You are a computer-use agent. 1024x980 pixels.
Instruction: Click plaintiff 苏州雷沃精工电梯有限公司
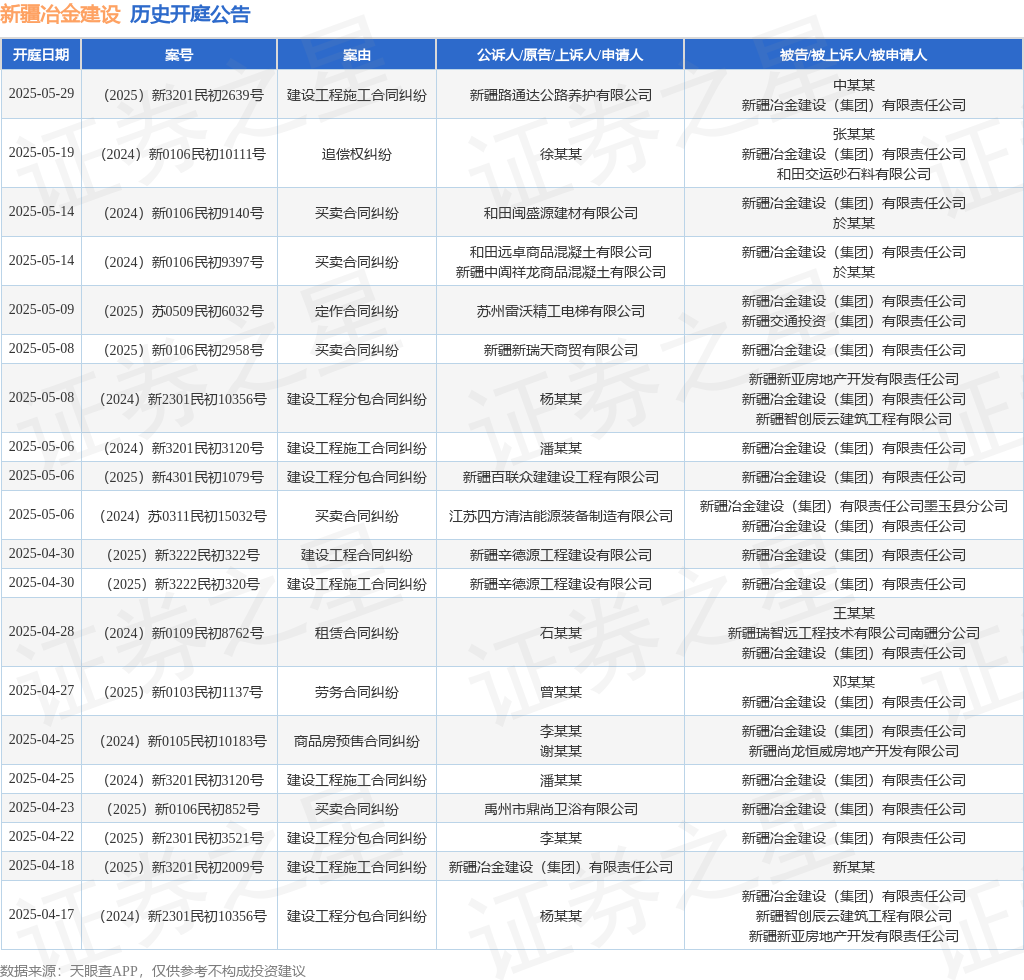(x=560, y=311)
